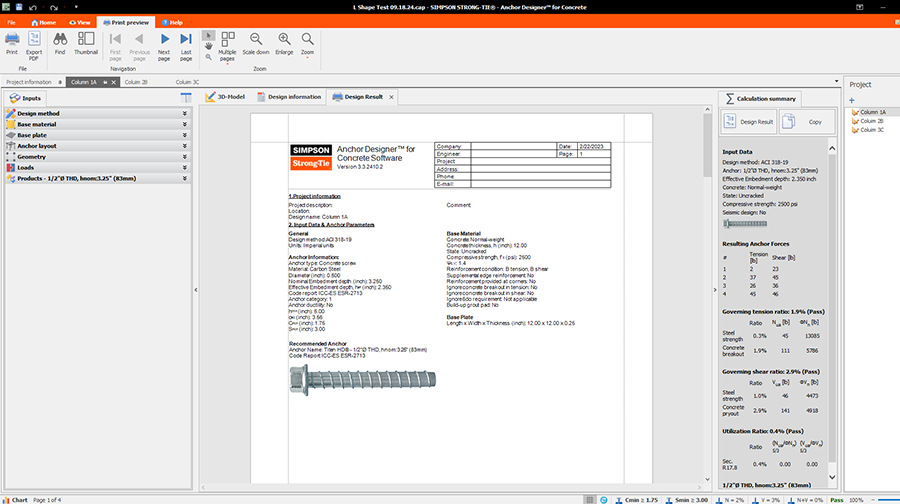The width and height of the screenshot is (900, 504).
Task: Expand the Base plate section
Action: (x=98, y=135)
